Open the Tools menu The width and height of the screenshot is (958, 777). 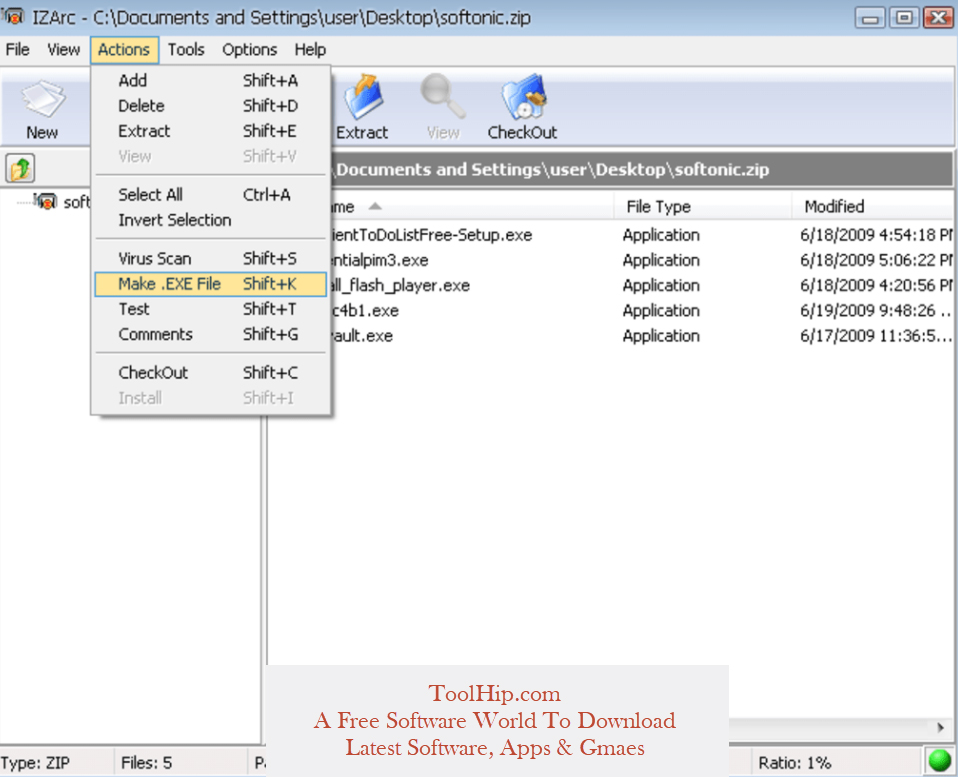pos(186,49)
